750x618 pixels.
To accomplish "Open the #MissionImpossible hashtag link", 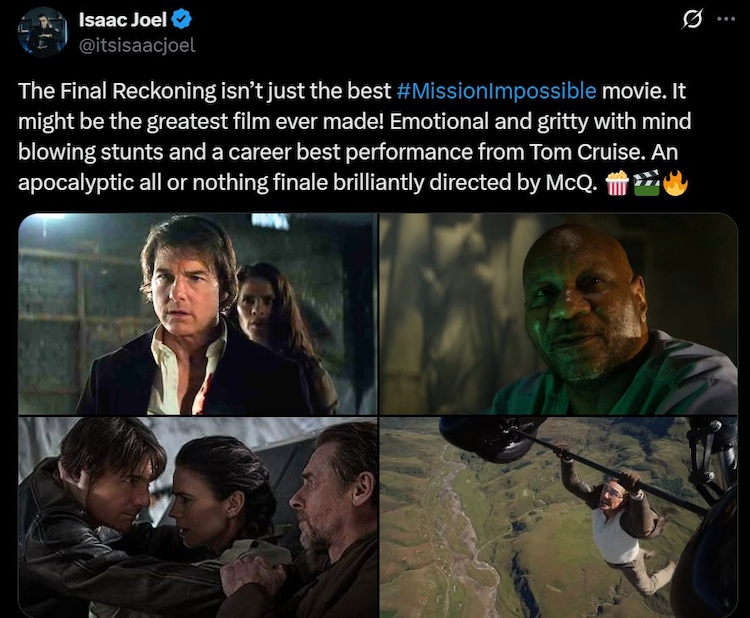I will tap(496, 91).
